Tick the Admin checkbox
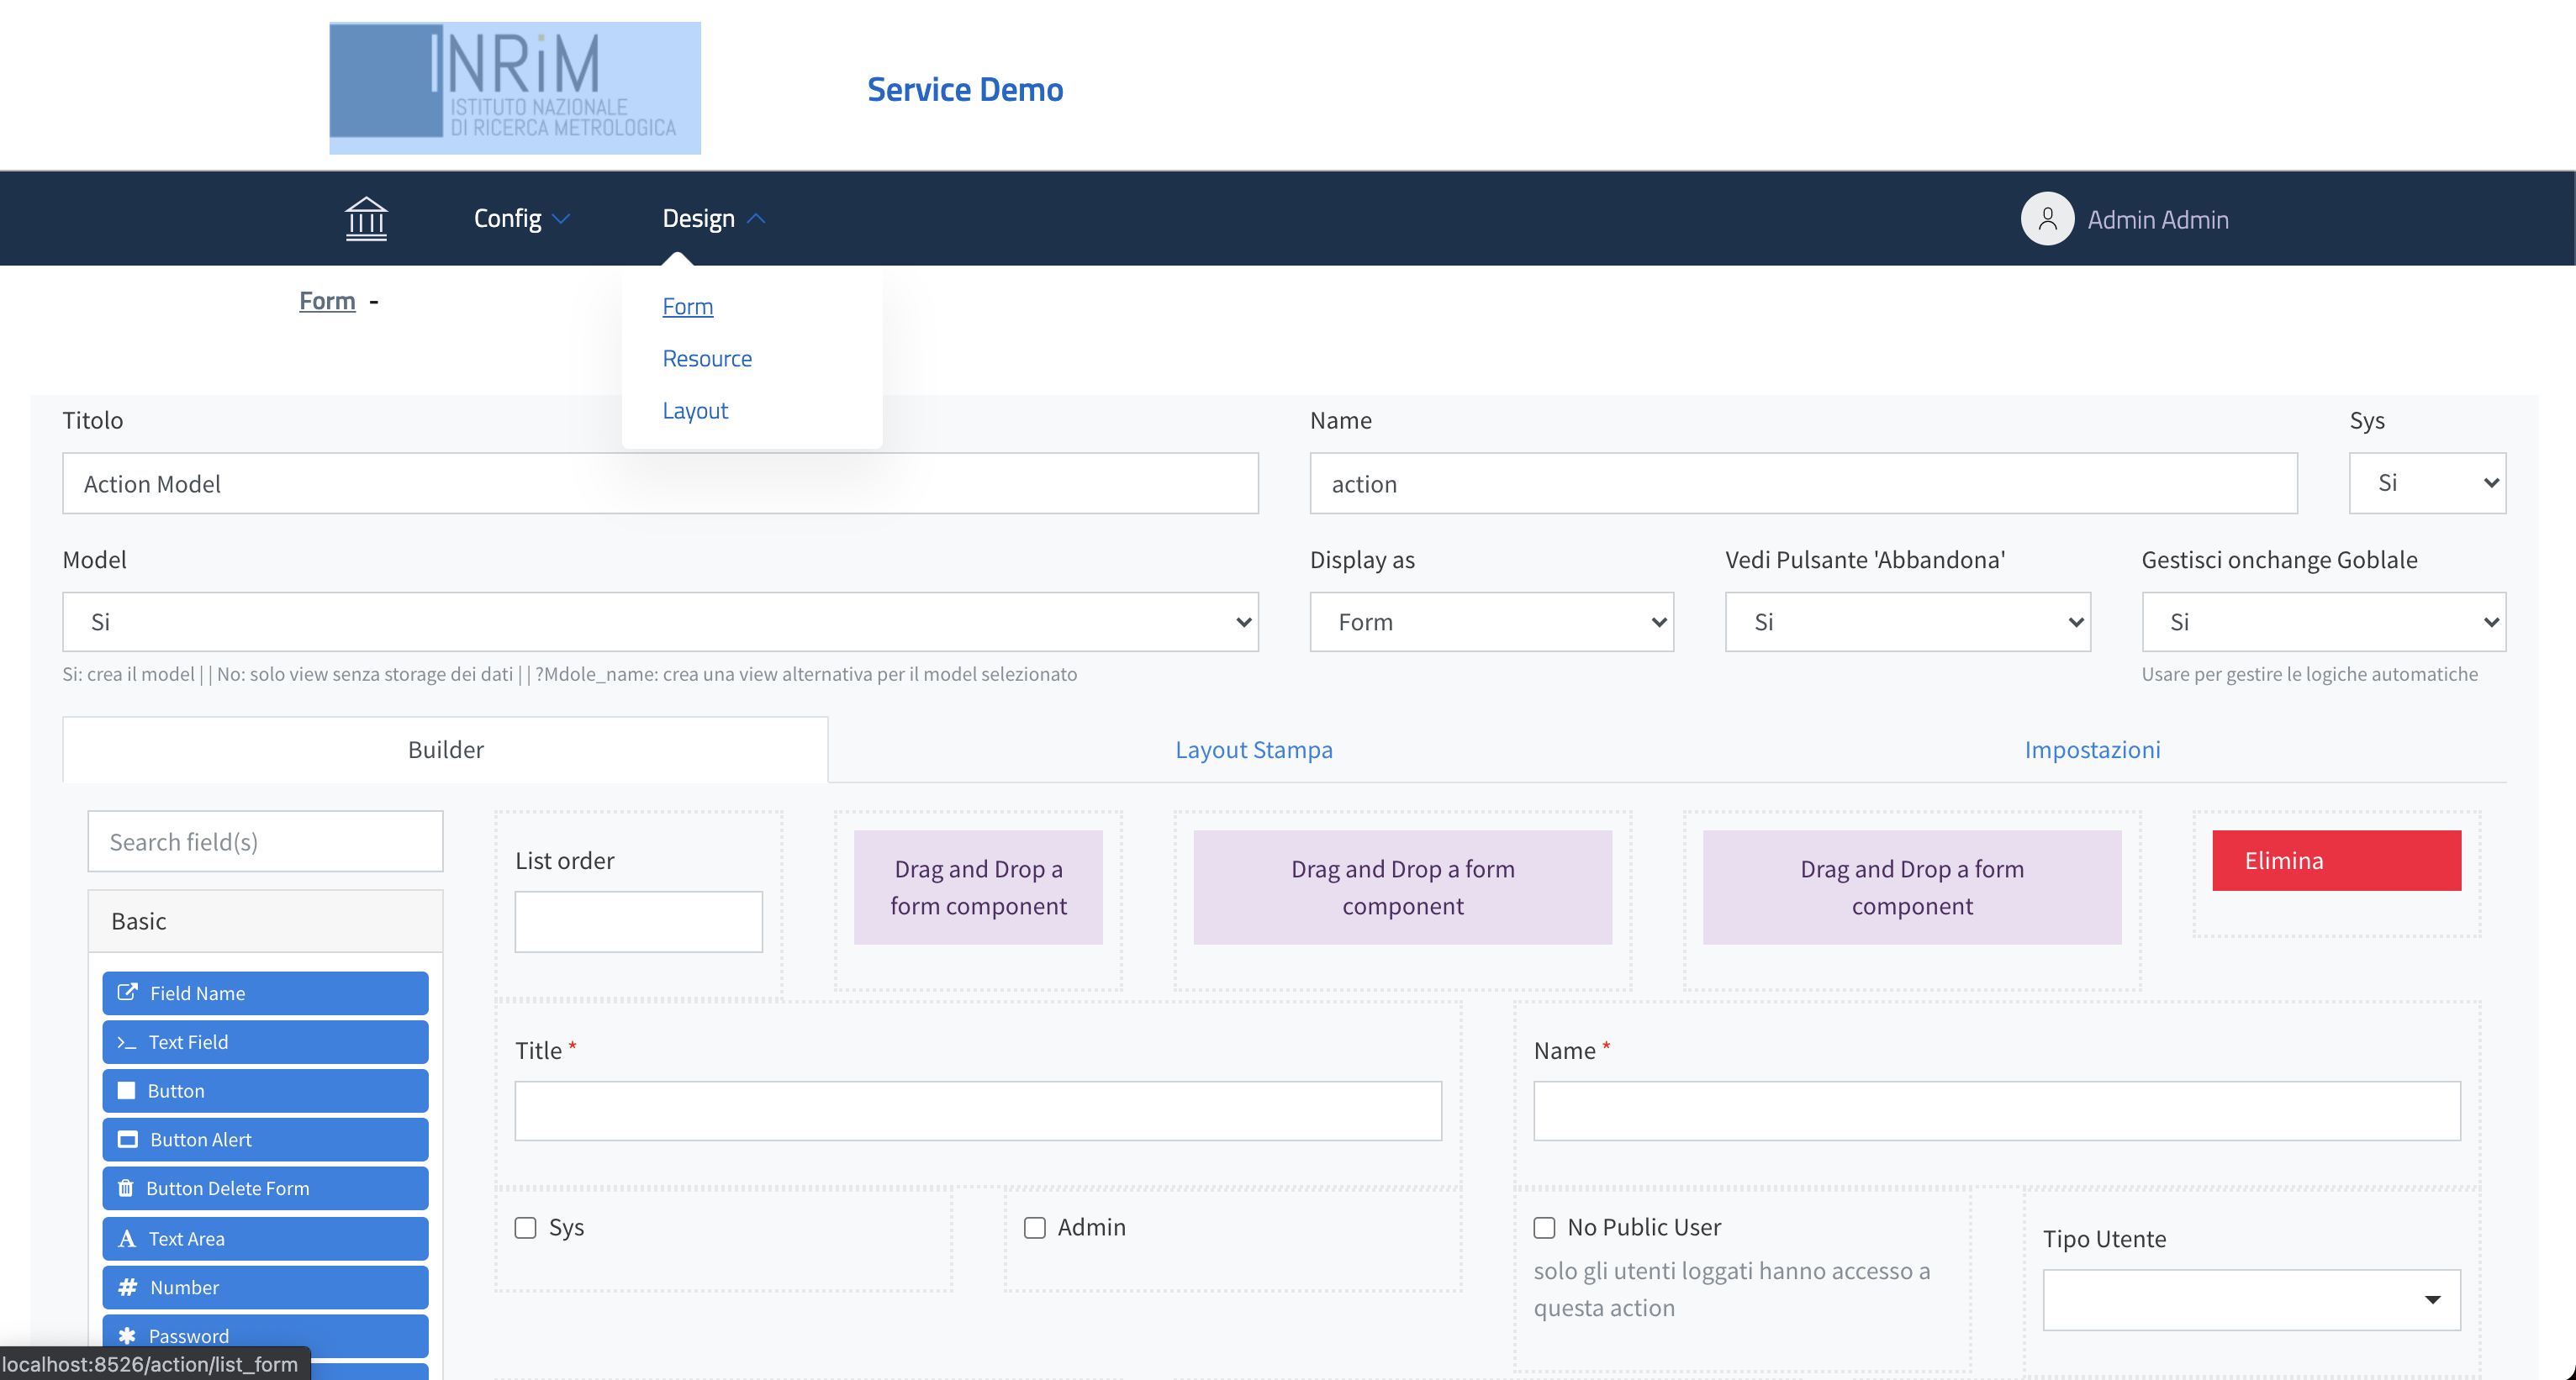Image resolution: width=2576 pixels, height=1380 pixels. point(1034,1227)
